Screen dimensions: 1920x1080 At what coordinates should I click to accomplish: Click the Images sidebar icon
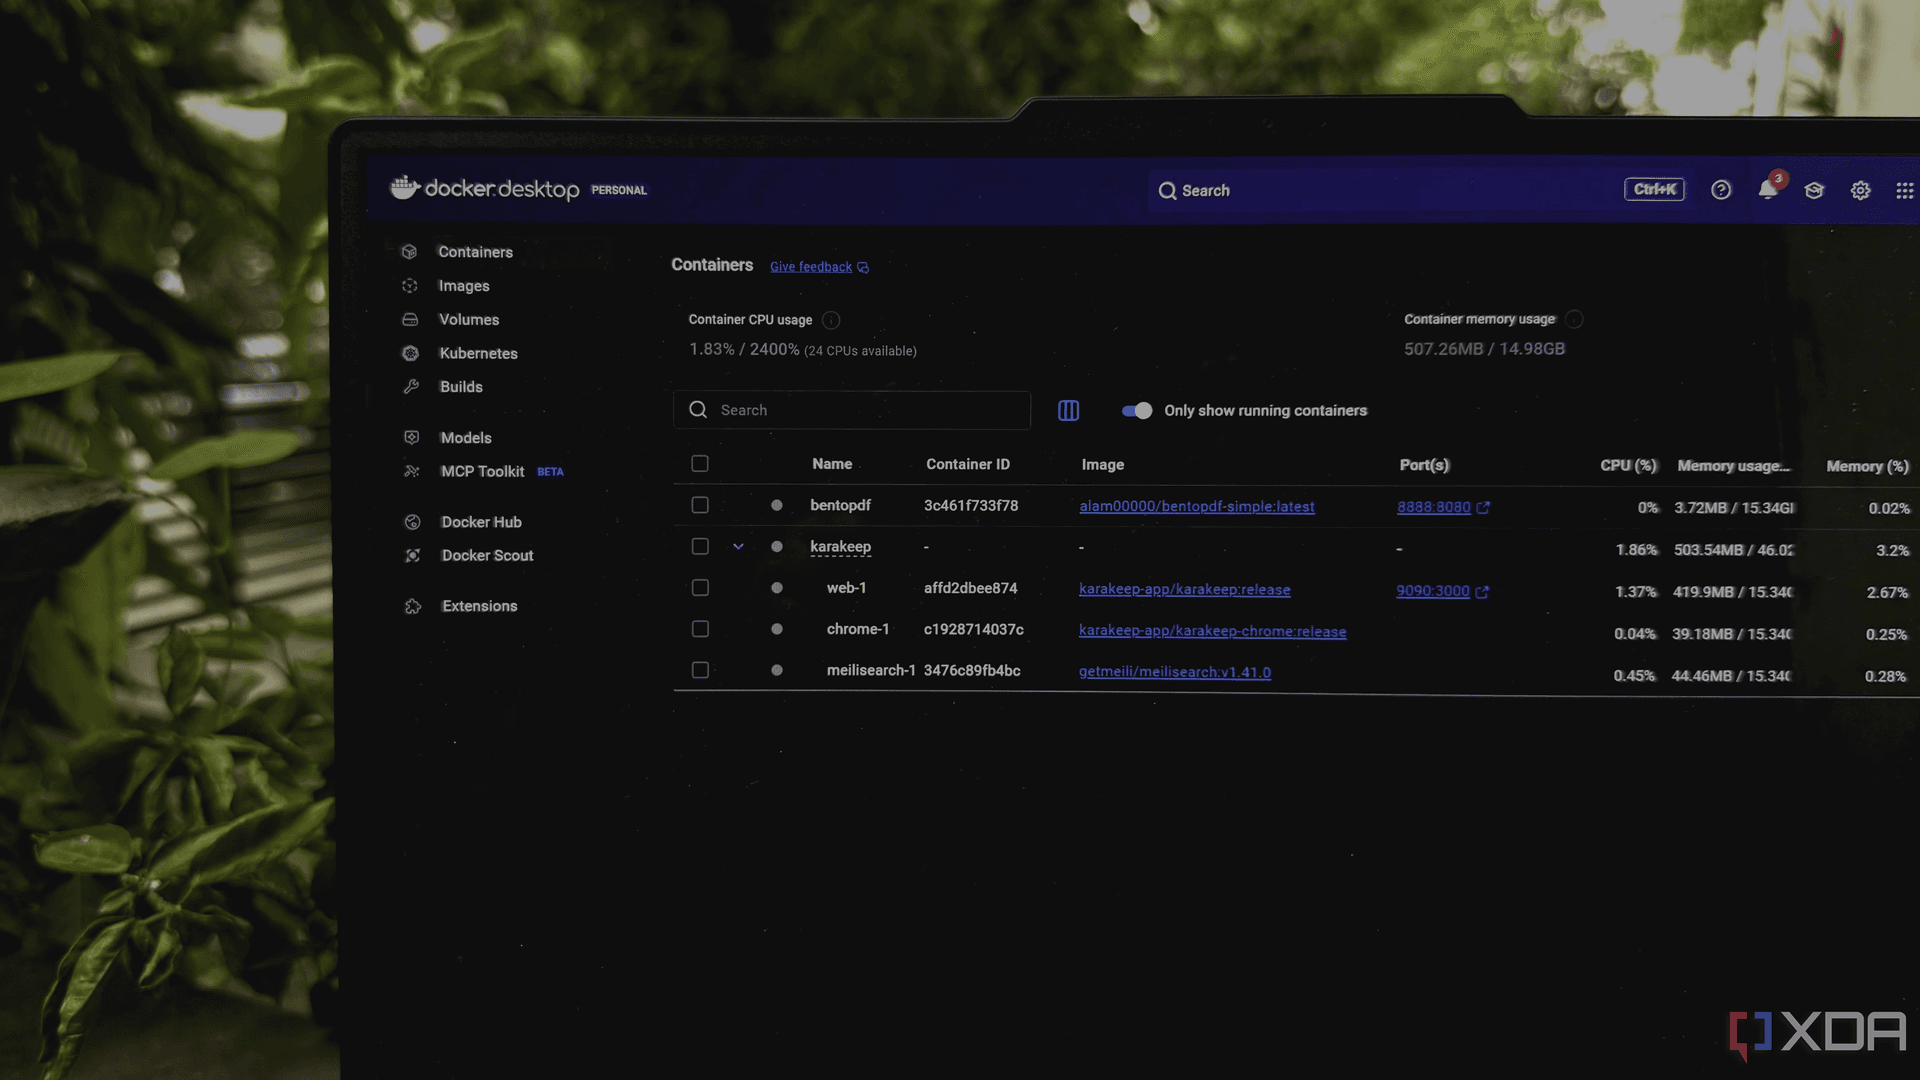coord(410,286)
